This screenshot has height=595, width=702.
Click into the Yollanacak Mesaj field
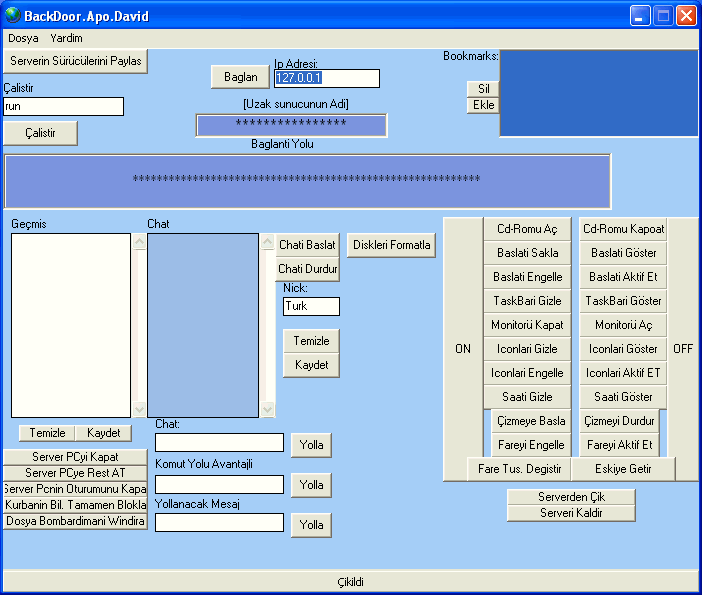pos(219,522)
